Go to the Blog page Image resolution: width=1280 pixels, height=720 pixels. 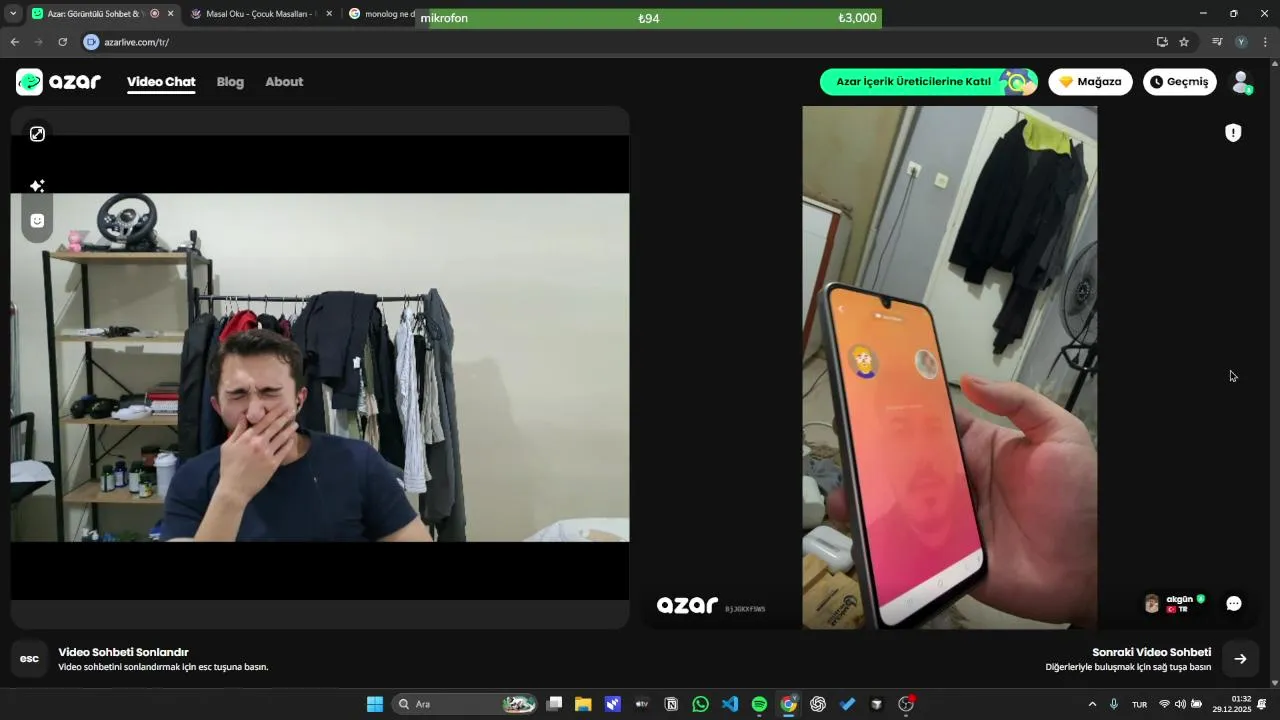pos(230,82)
